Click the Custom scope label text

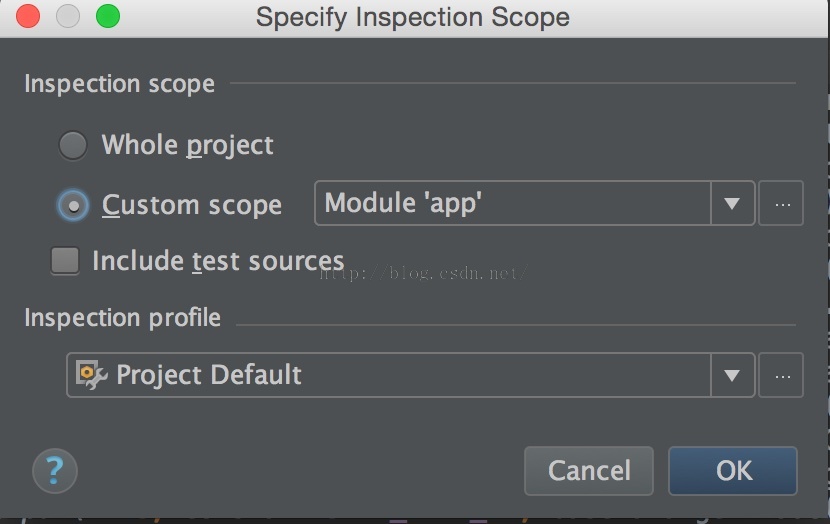tap(192, 205)
